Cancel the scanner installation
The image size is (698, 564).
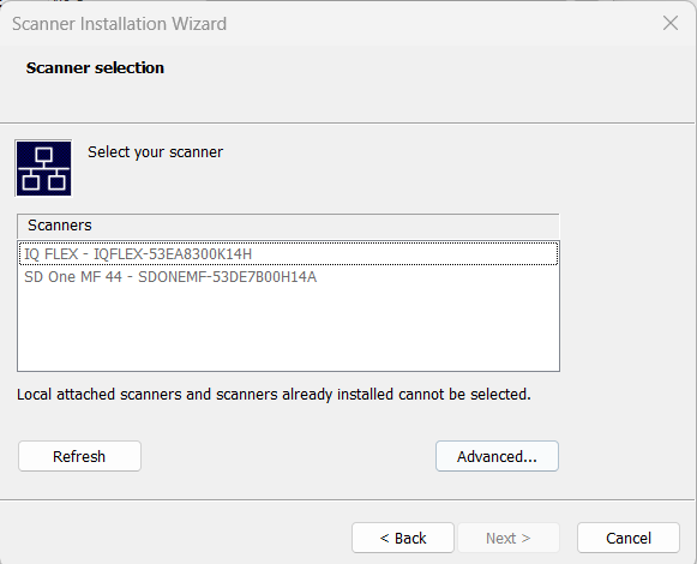click(628, 538)
